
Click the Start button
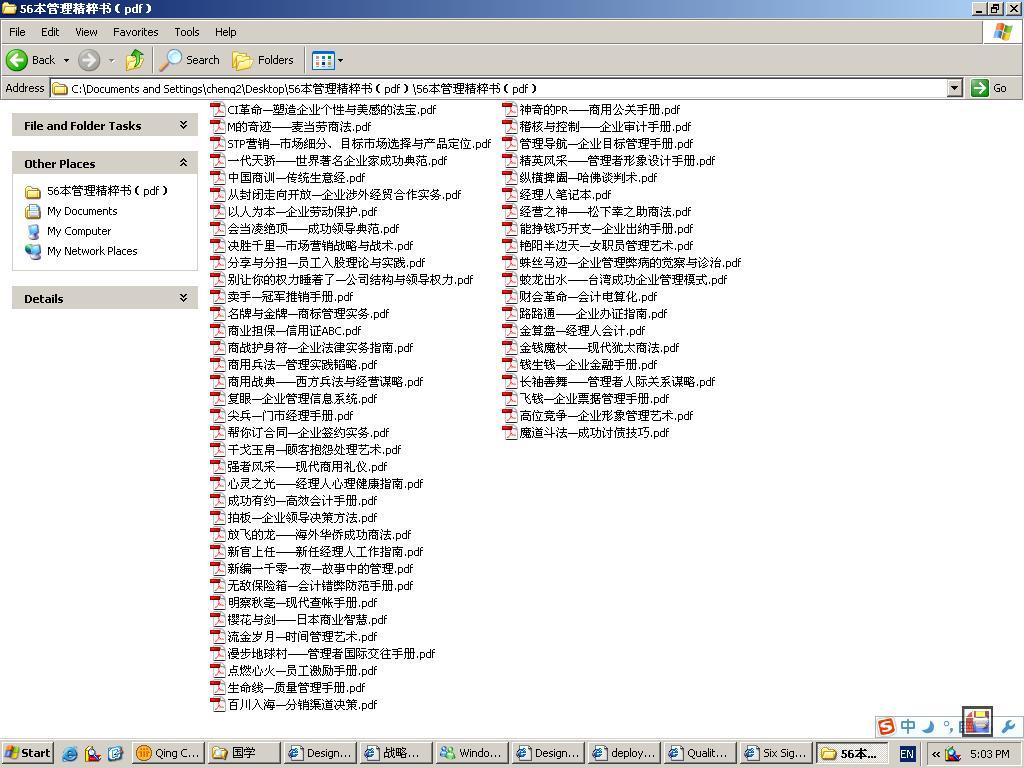click(28, 753)
